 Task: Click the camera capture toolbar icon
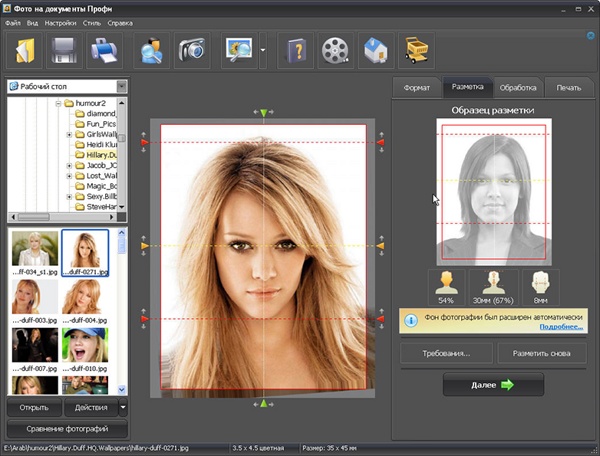tap(191, 49)
